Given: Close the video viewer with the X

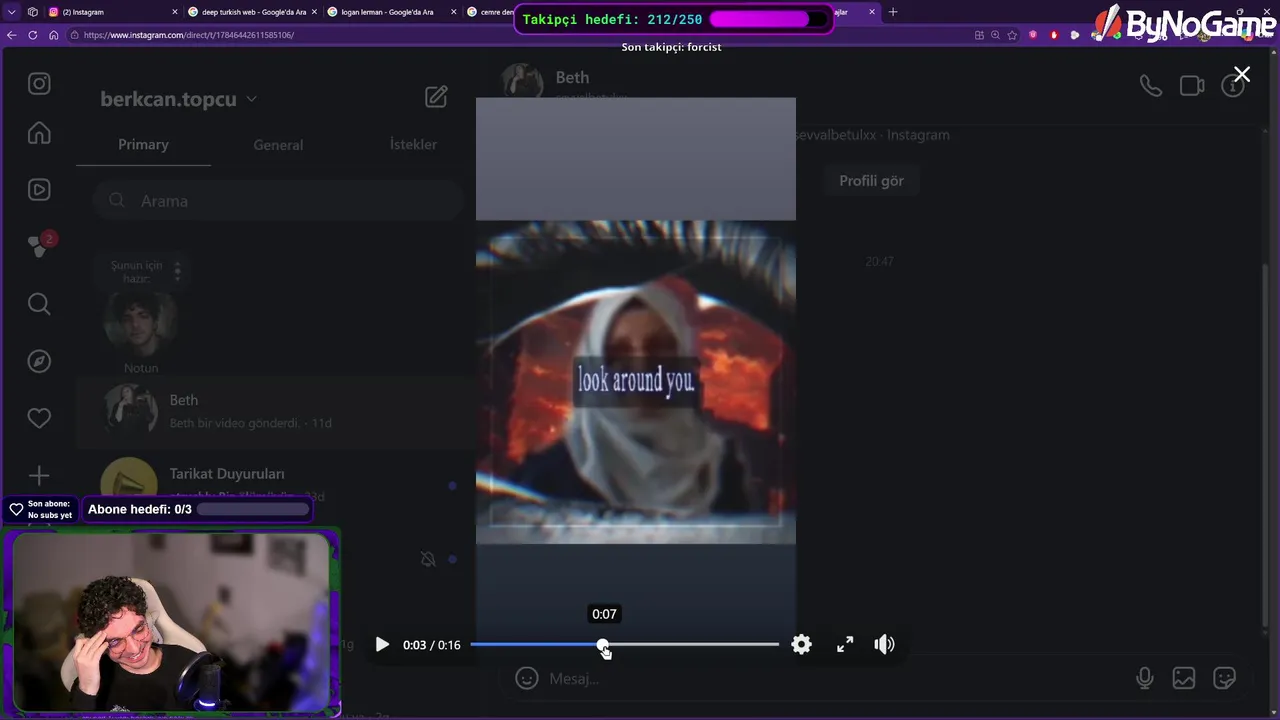Looking at the screenshot, I should [1242, 75].
